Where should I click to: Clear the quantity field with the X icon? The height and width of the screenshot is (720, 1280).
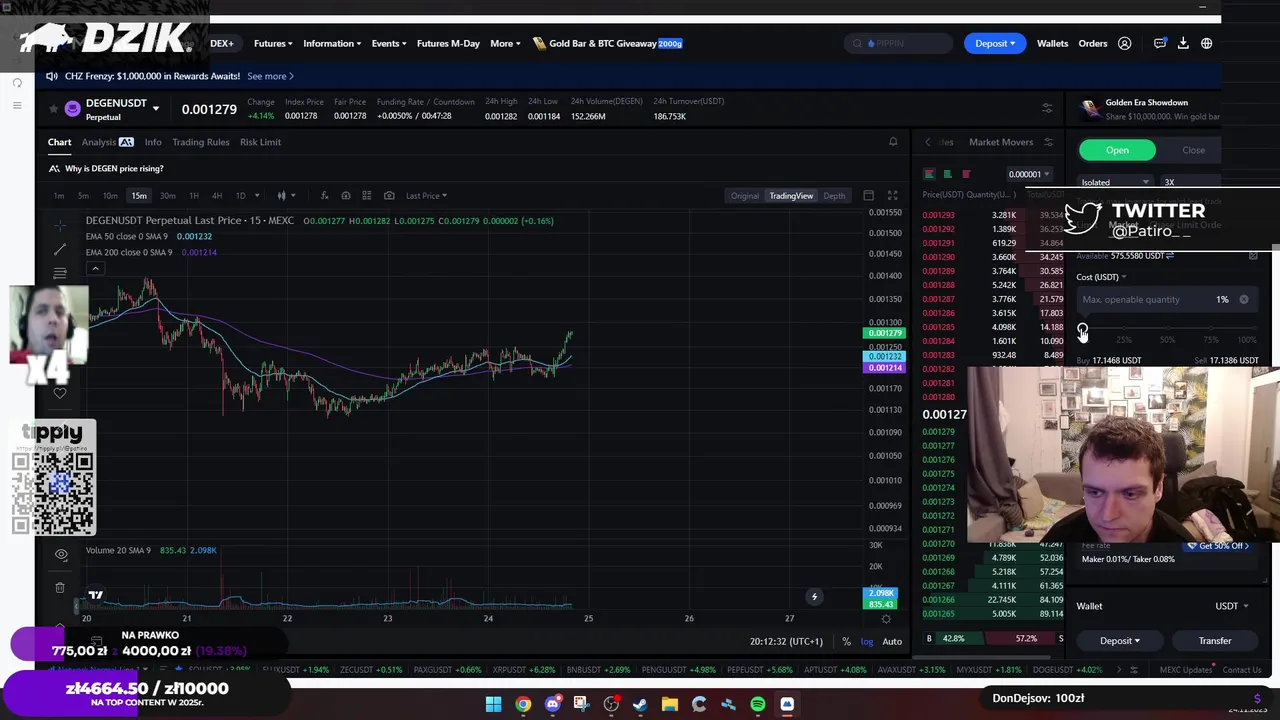tap(1244, 300)
